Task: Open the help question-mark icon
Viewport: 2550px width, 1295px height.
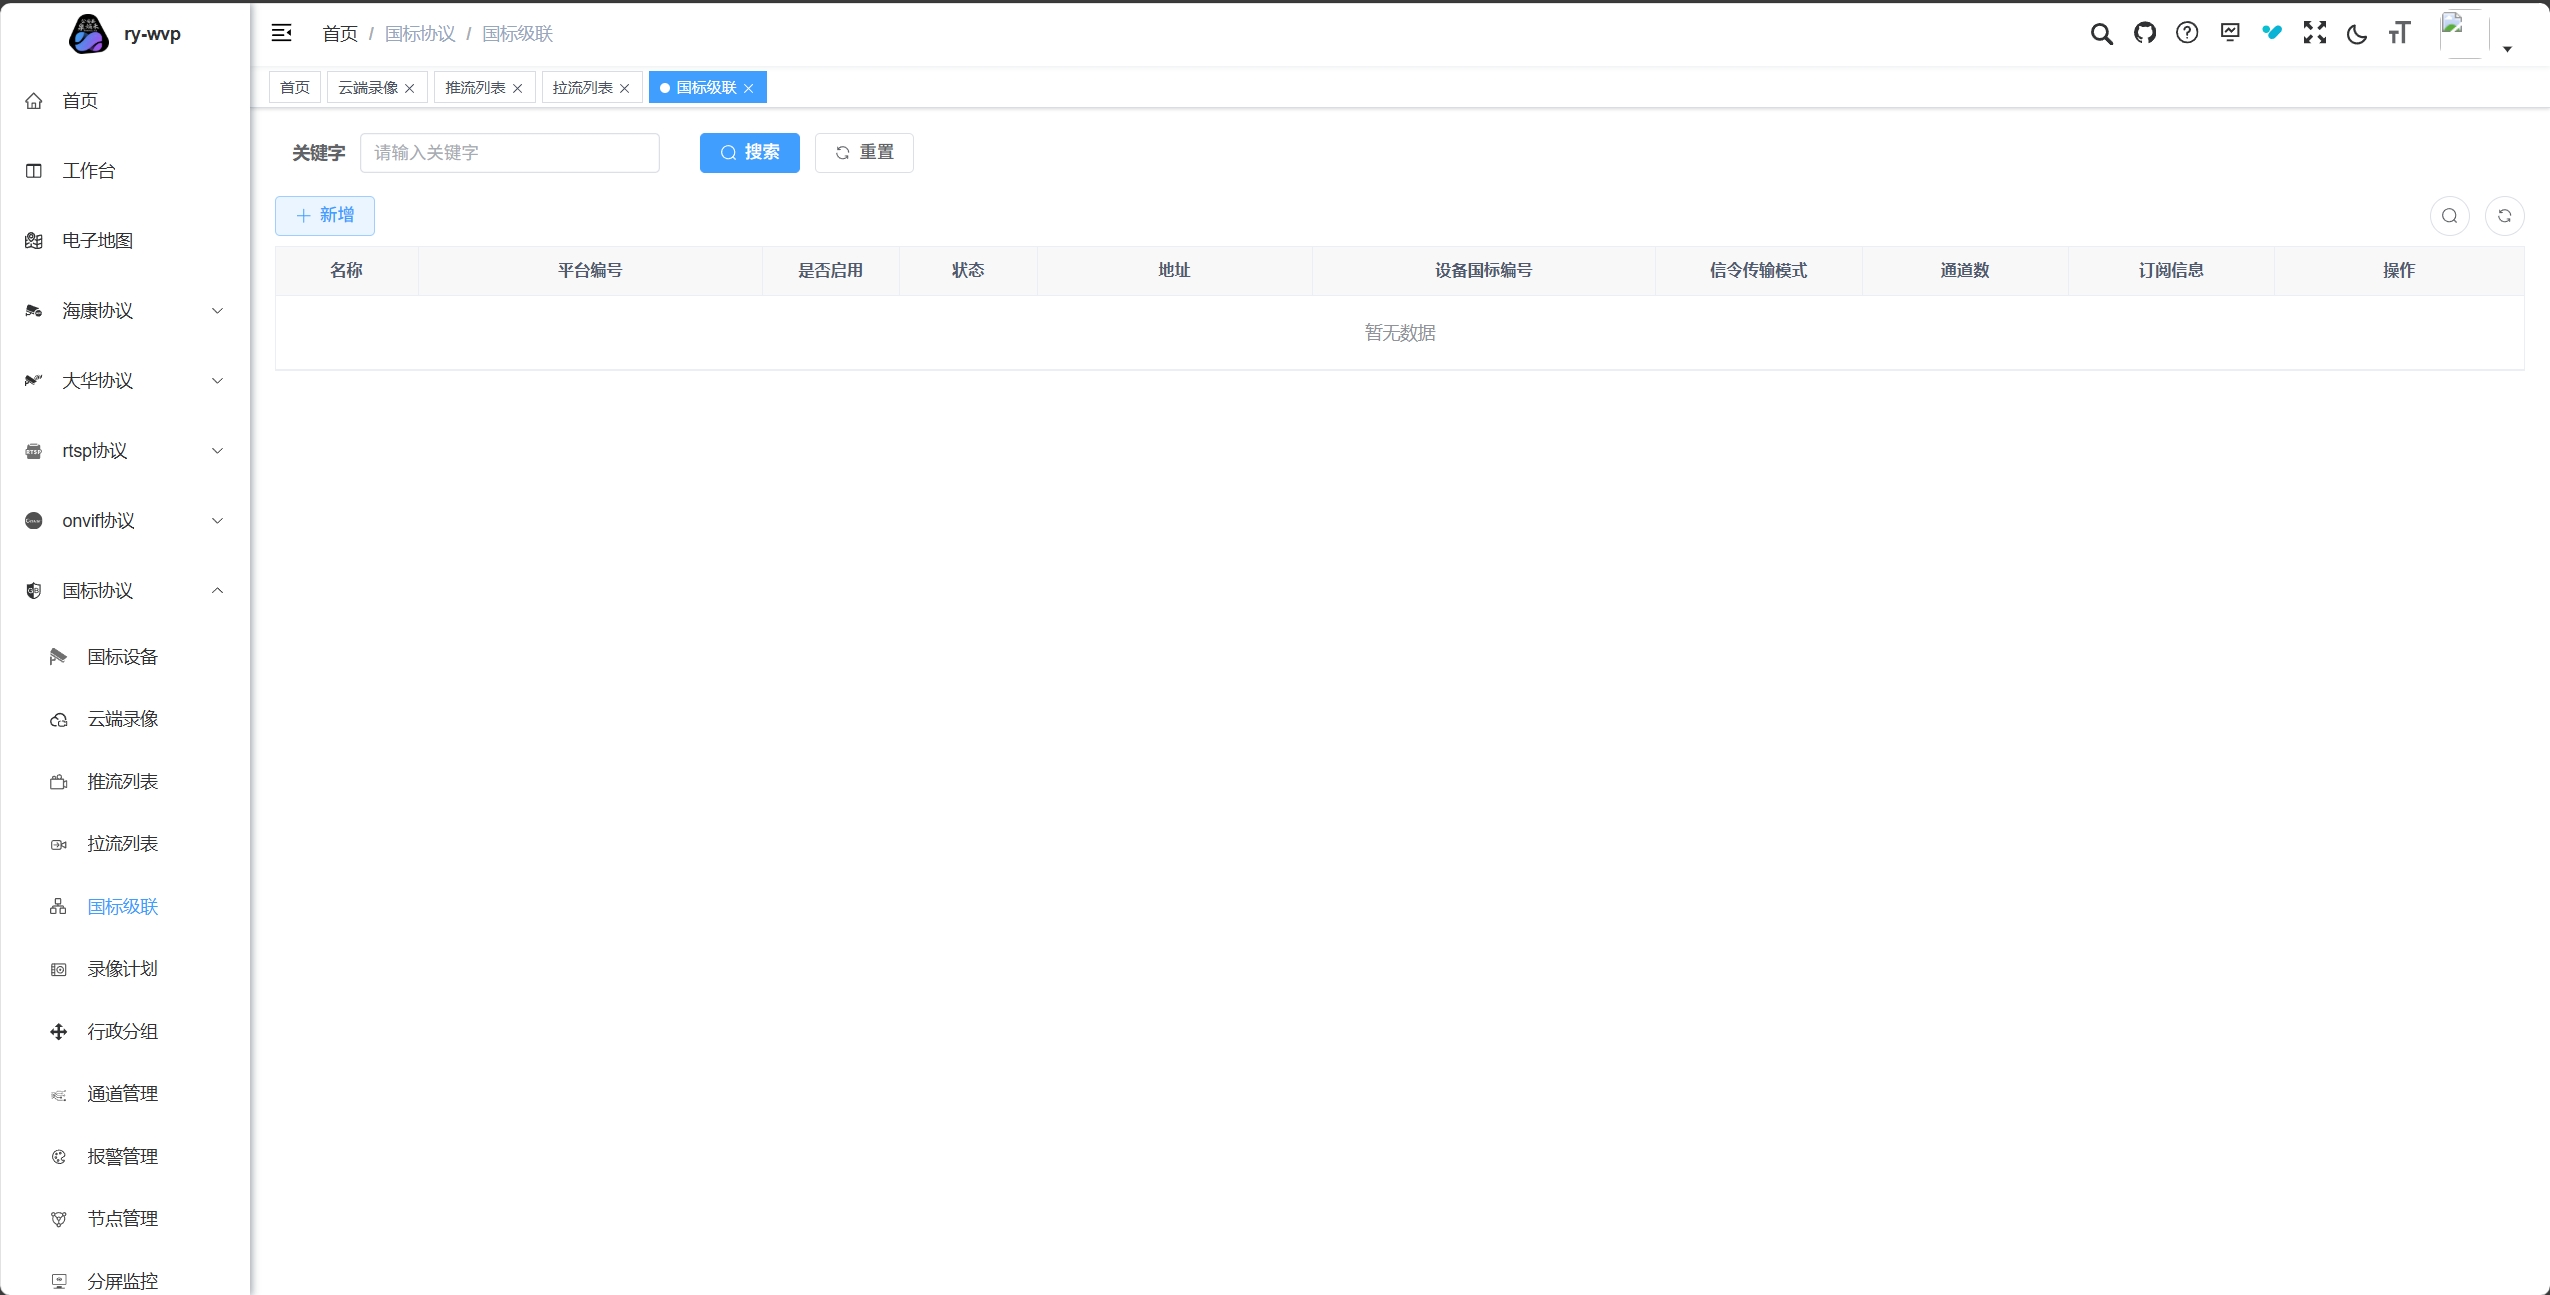Action: click(x=2187, y=33)
